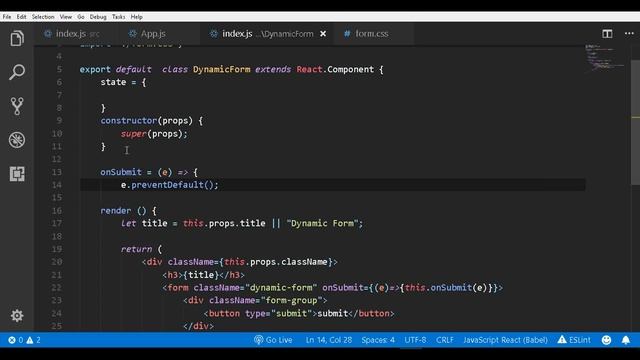Change file encoding UTF-8

tap(415, 340)
